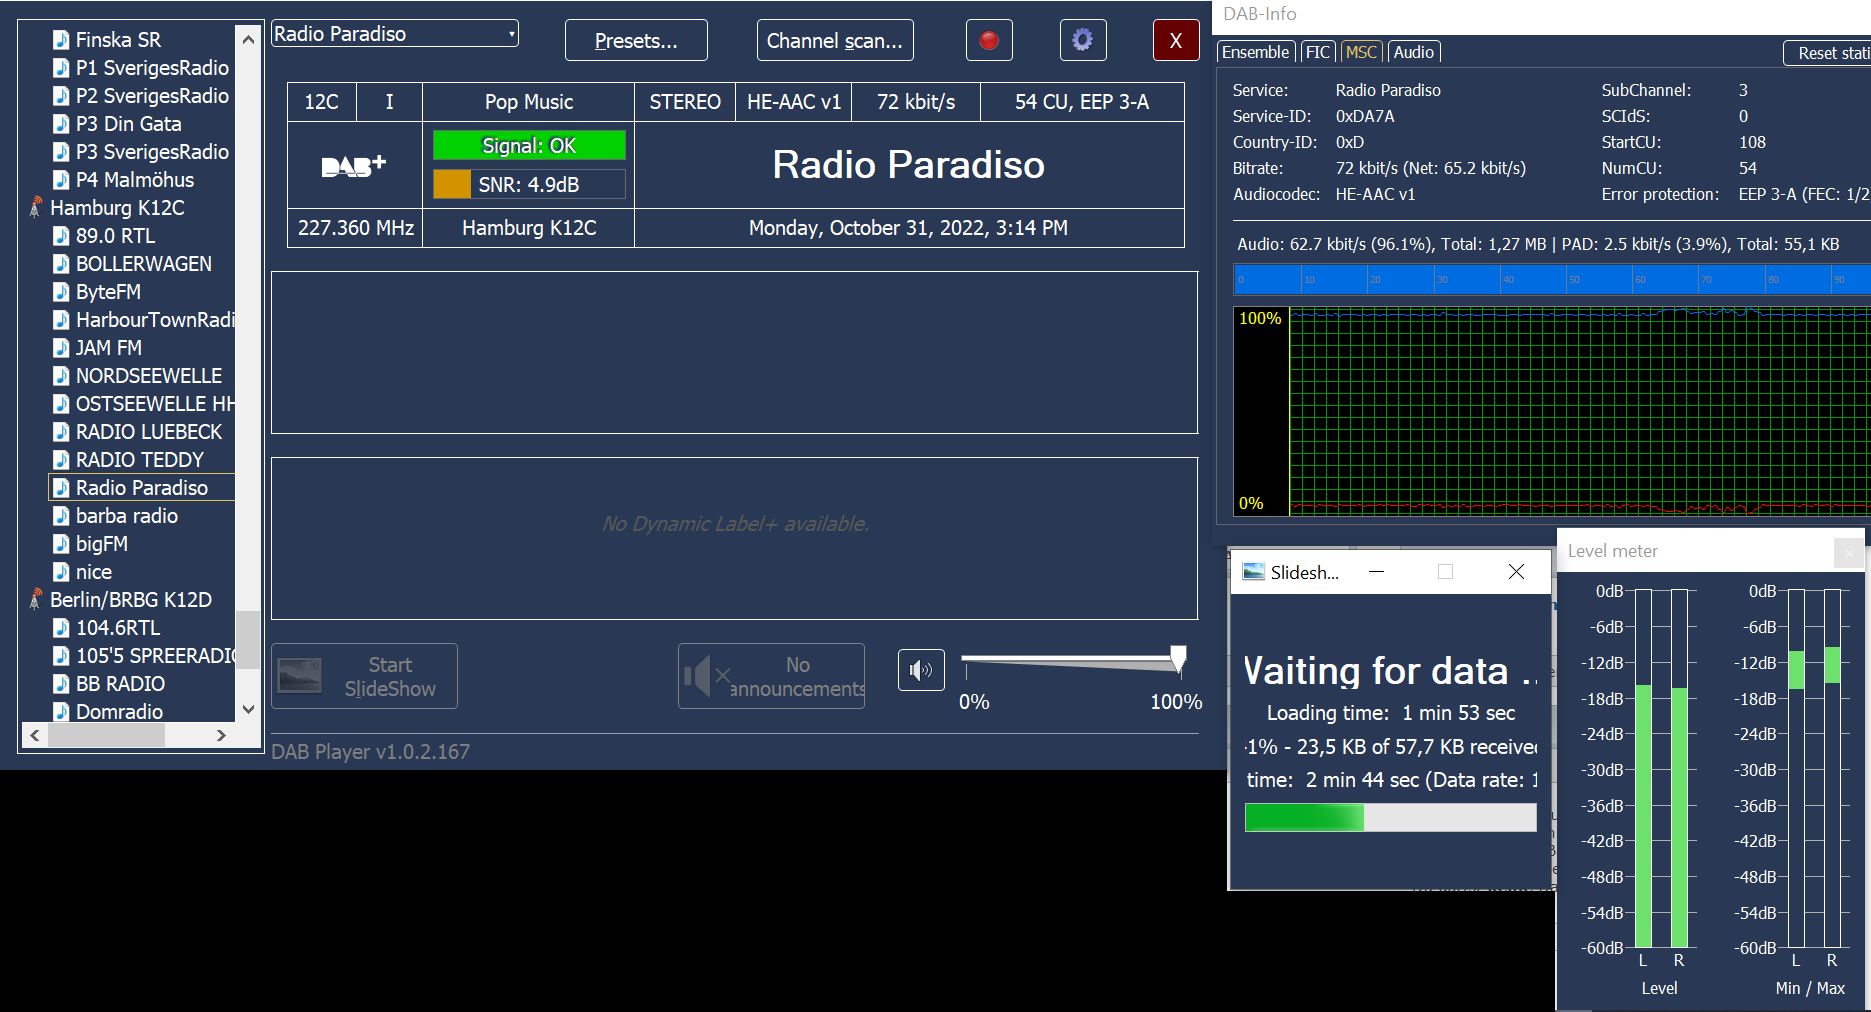
Task: Open the Presets dialog
Action: coord(636,41)
